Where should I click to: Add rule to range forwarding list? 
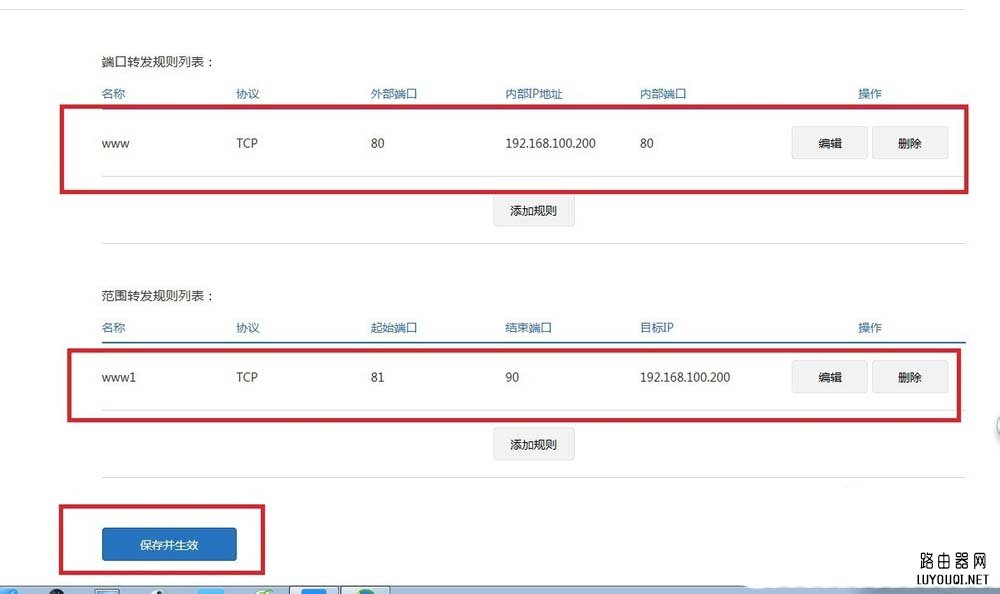(533, 444)
